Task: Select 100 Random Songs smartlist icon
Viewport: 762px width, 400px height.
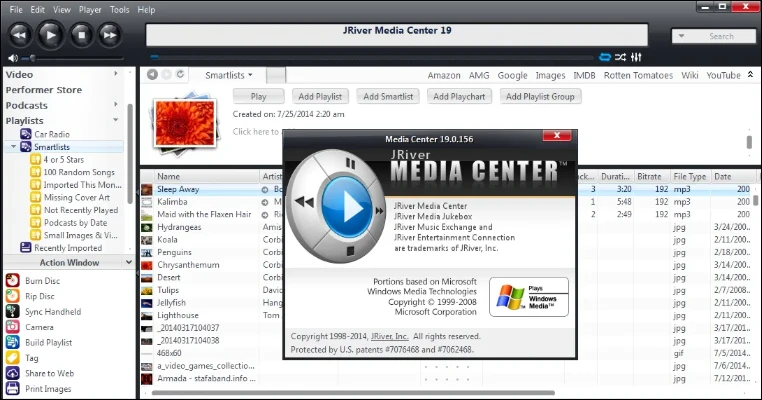Action: [35, 172]
